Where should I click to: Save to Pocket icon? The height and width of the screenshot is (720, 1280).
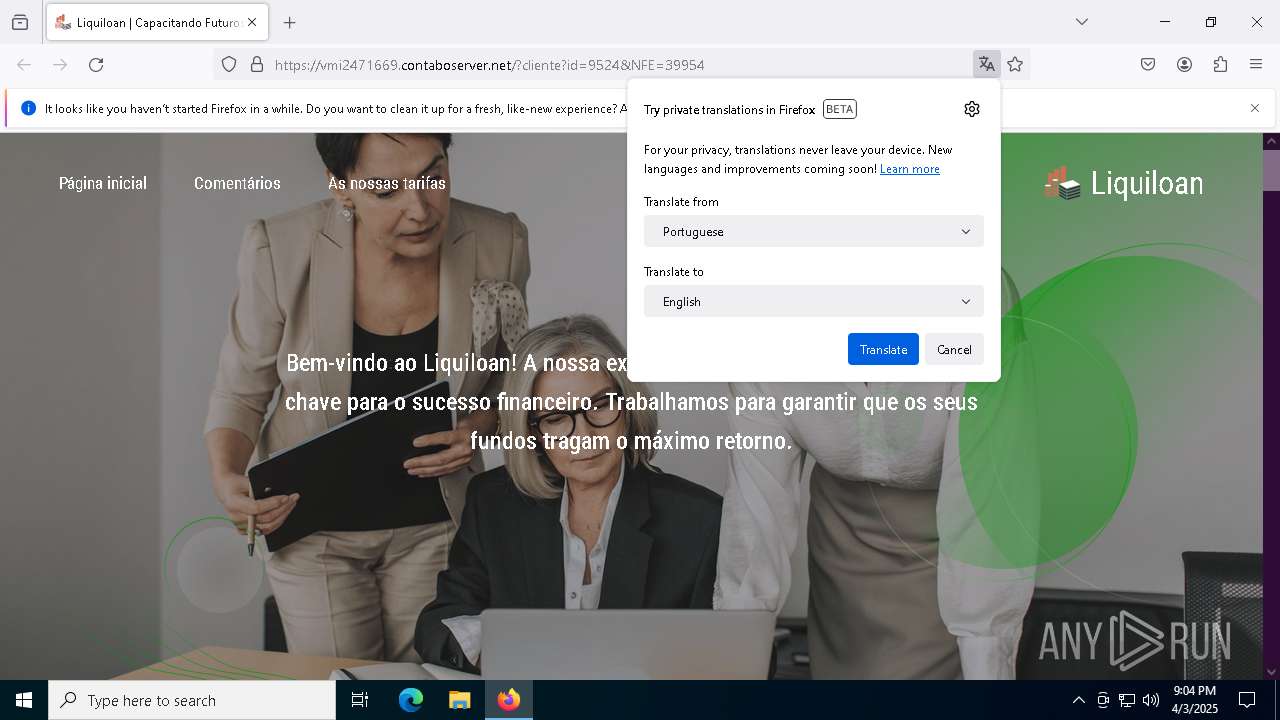point(1148,65)
